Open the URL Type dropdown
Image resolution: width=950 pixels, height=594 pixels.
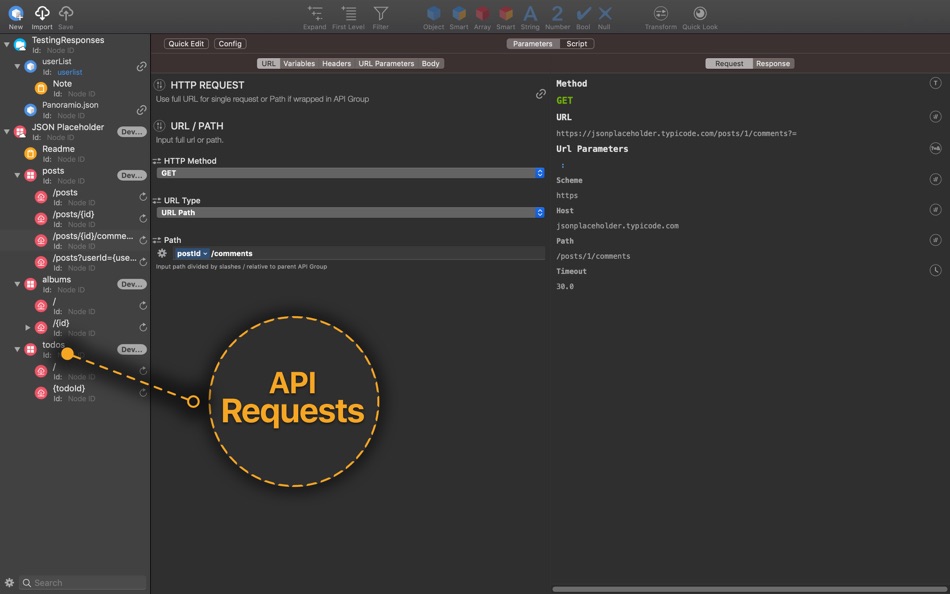[x=350, y=213]
